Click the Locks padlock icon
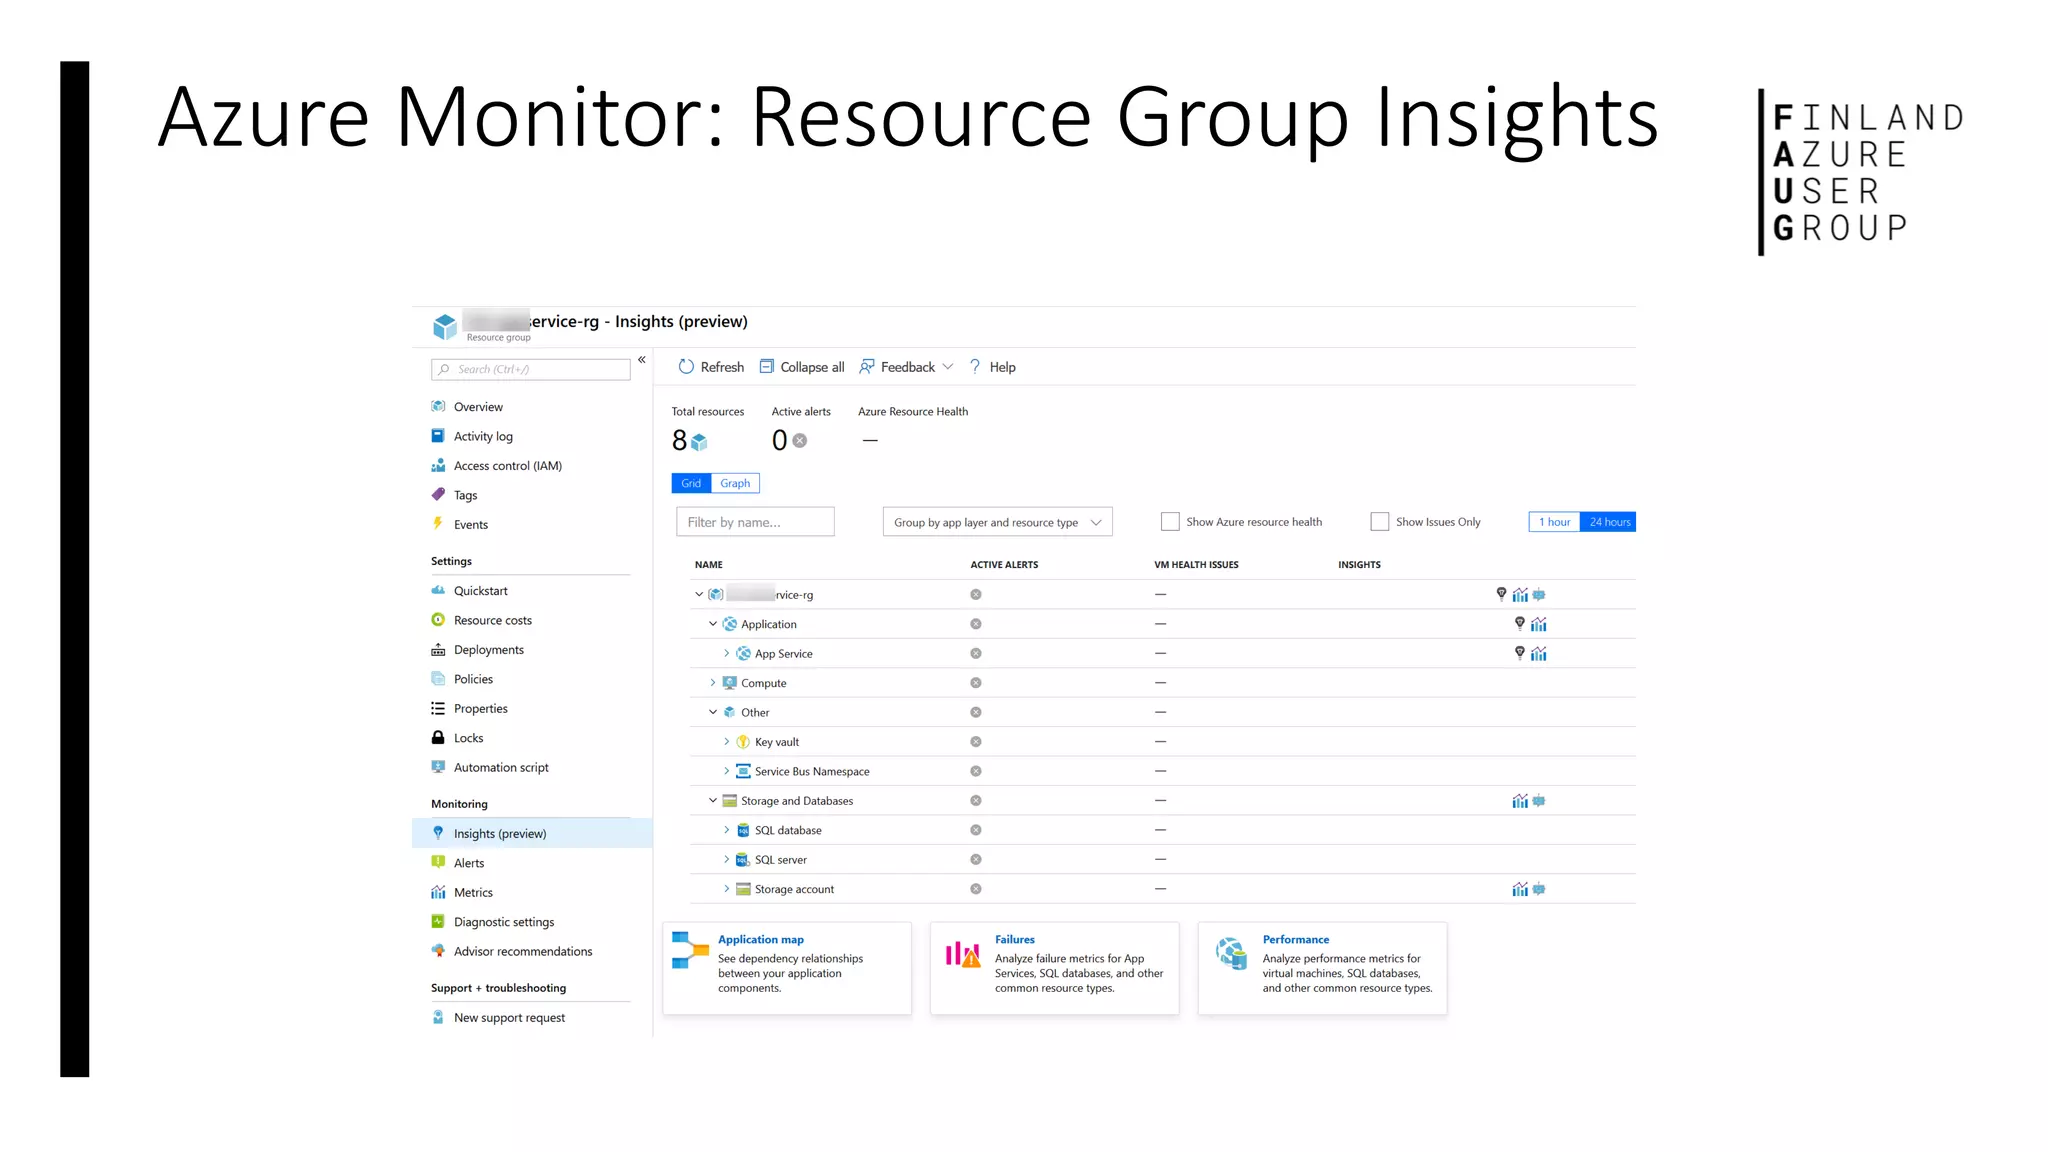The image size is (2048, 1152). pyautogui.click(x=438, y=737)
